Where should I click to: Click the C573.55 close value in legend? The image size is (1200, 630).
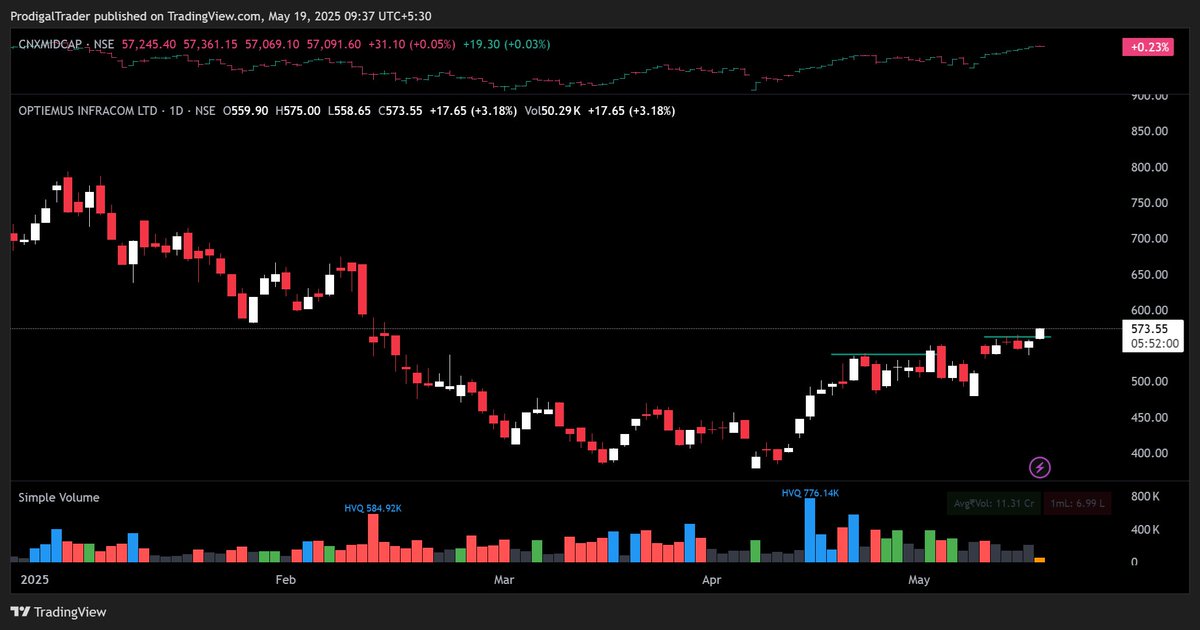coord(399,111)
